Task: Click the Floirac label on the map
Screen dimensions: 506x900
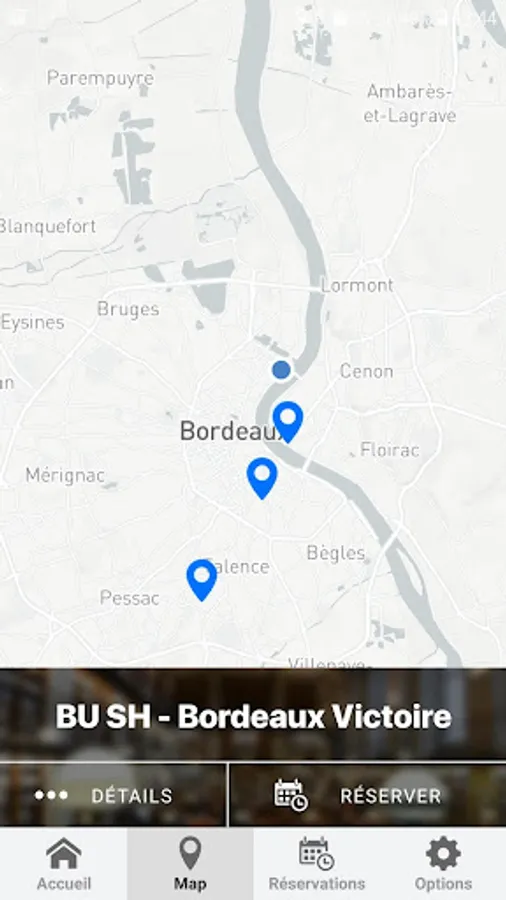Action: pyautogui.click(x=390, y=449)
